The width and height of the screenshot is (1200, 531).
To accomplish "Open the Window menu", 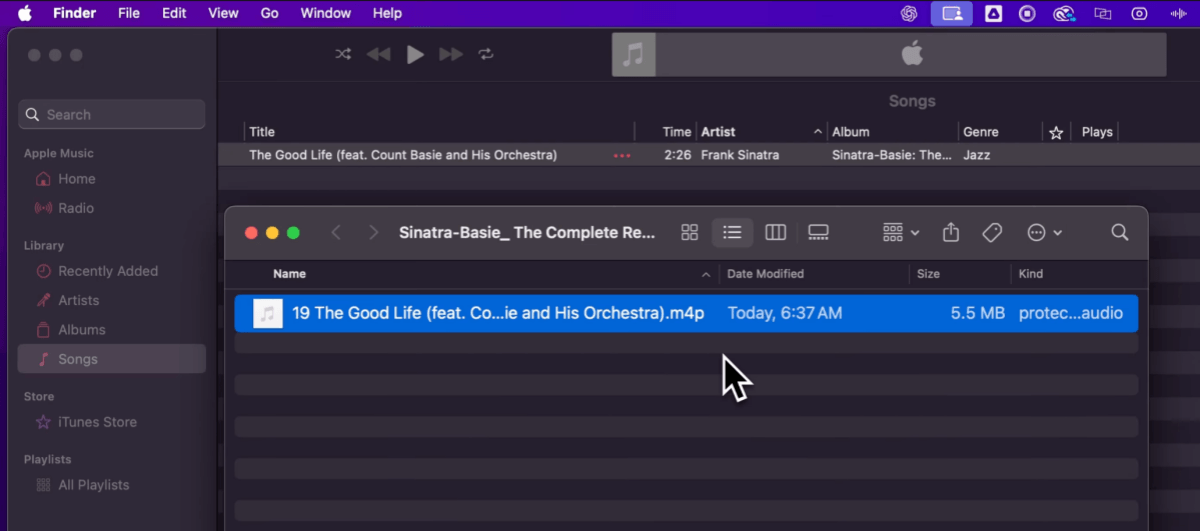I will coord(326,13).
